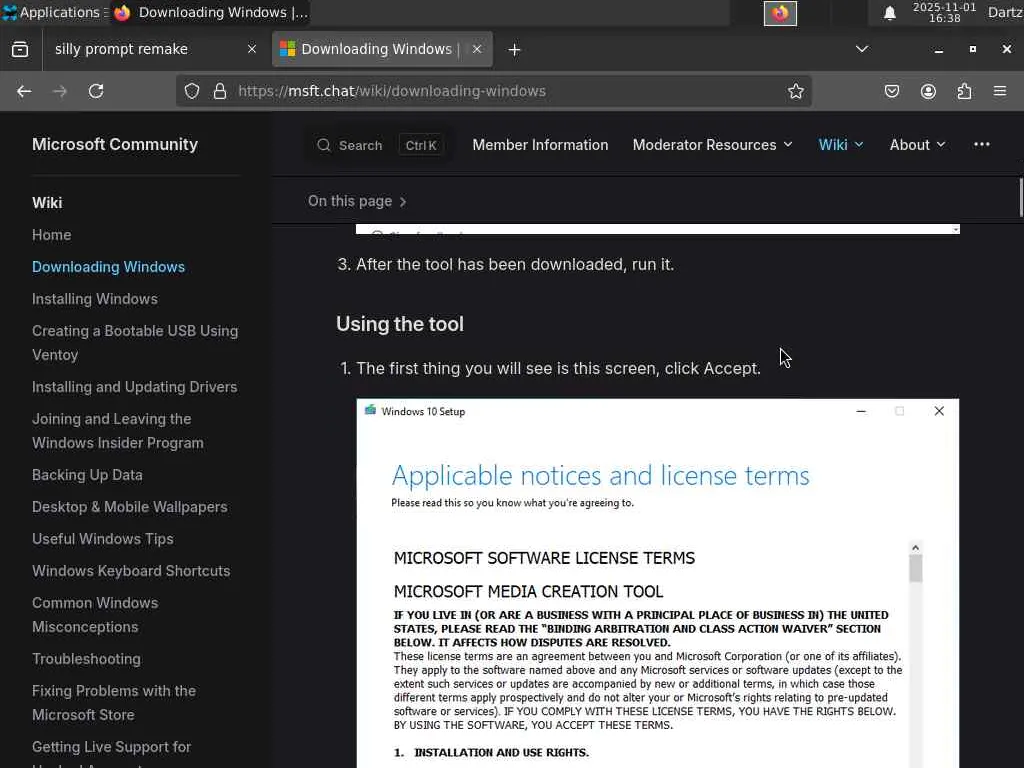Select the 'Downloading Windows' browser tab

tap(382, 49)
